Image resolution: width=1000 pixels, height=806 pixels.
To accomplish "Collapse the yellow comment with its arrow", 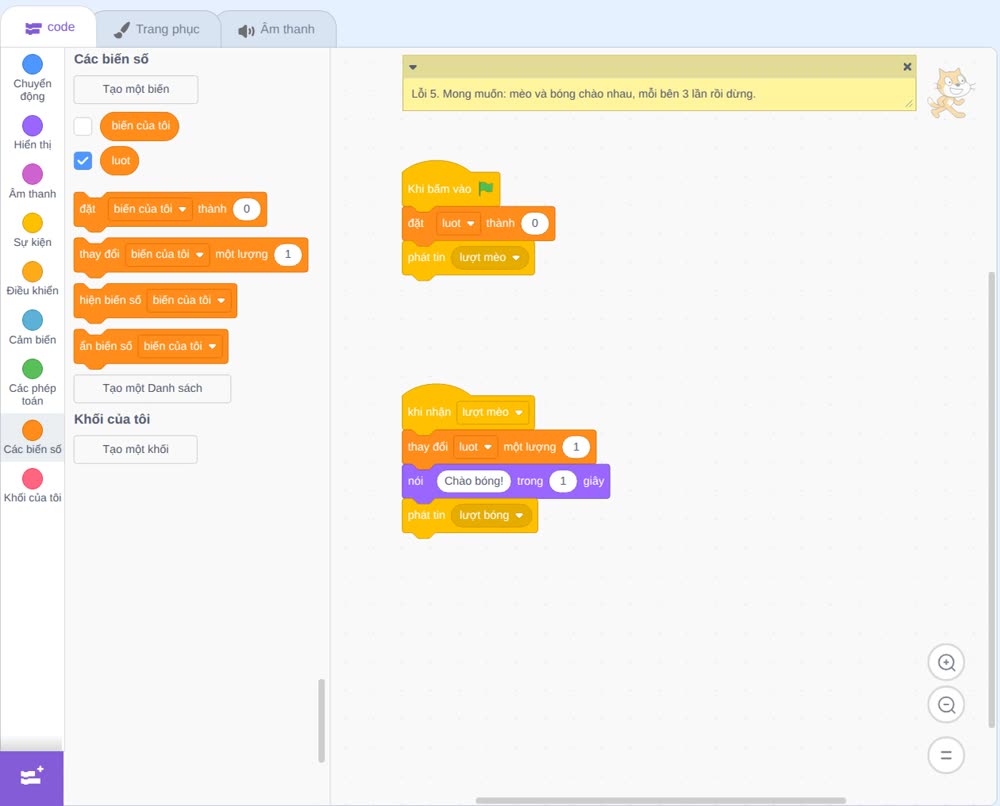I will (x=413, y=67).
